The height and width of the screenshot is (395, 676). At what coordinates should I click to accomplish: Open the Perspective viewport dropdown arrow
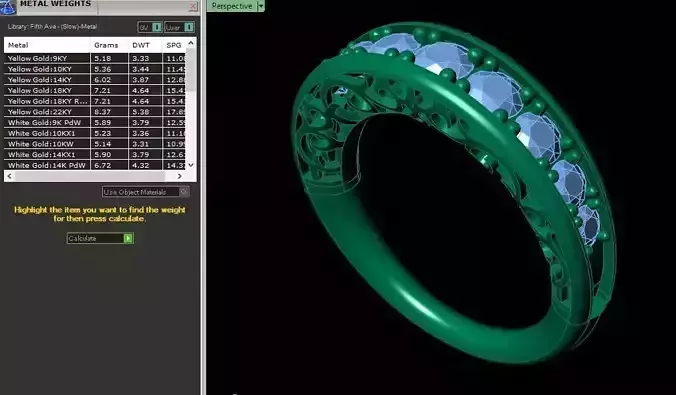coord(260,6)
